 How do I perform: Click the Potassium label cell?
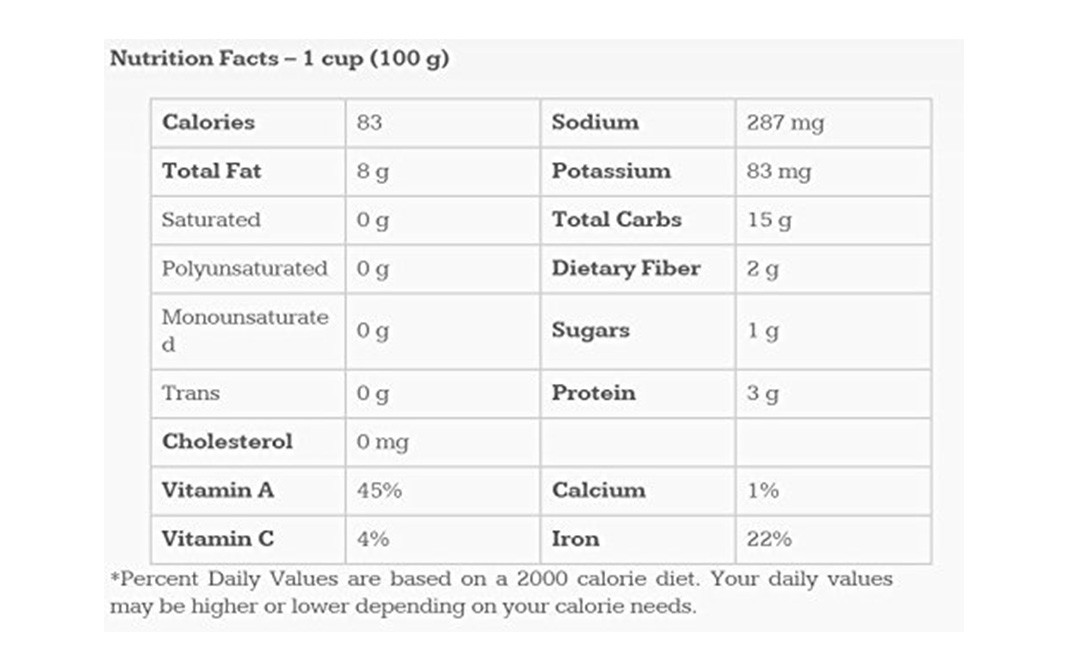pyautogui.click(x=610, y=171)
